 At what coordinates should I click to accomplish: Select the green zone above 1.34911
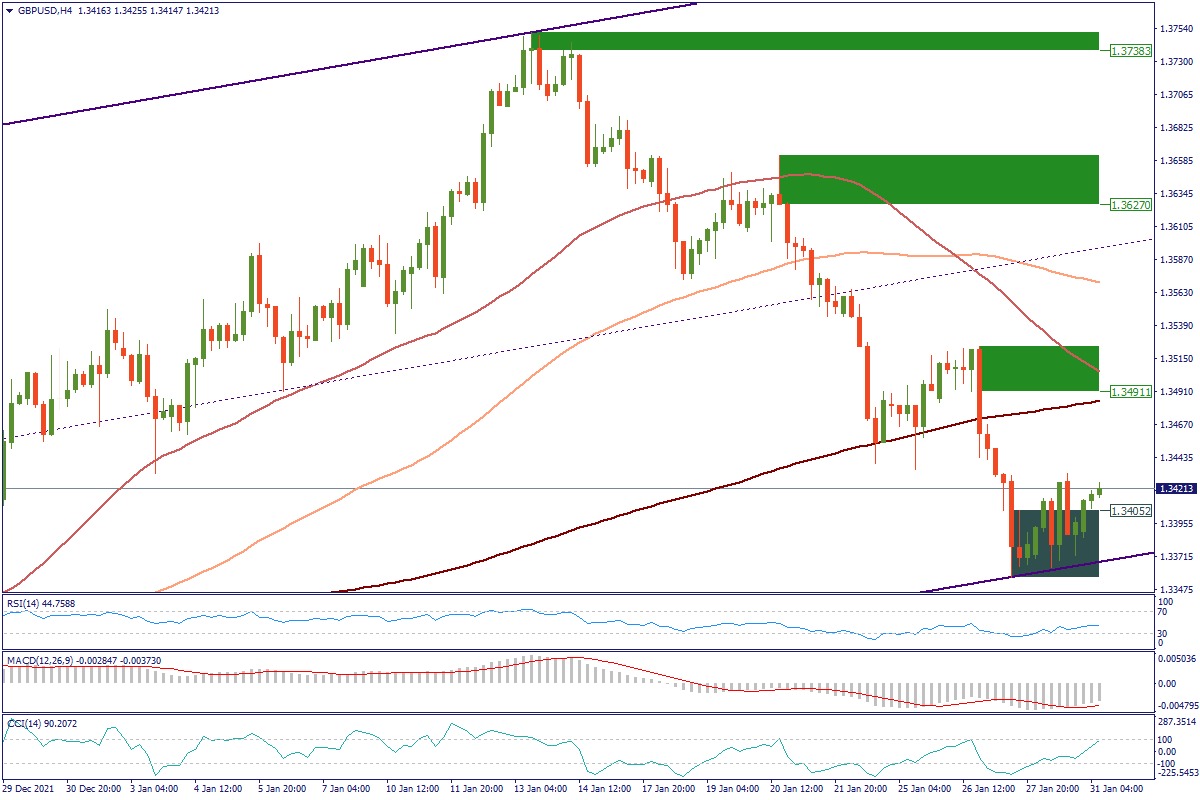pyautogui.click(x=1040, y=368)
